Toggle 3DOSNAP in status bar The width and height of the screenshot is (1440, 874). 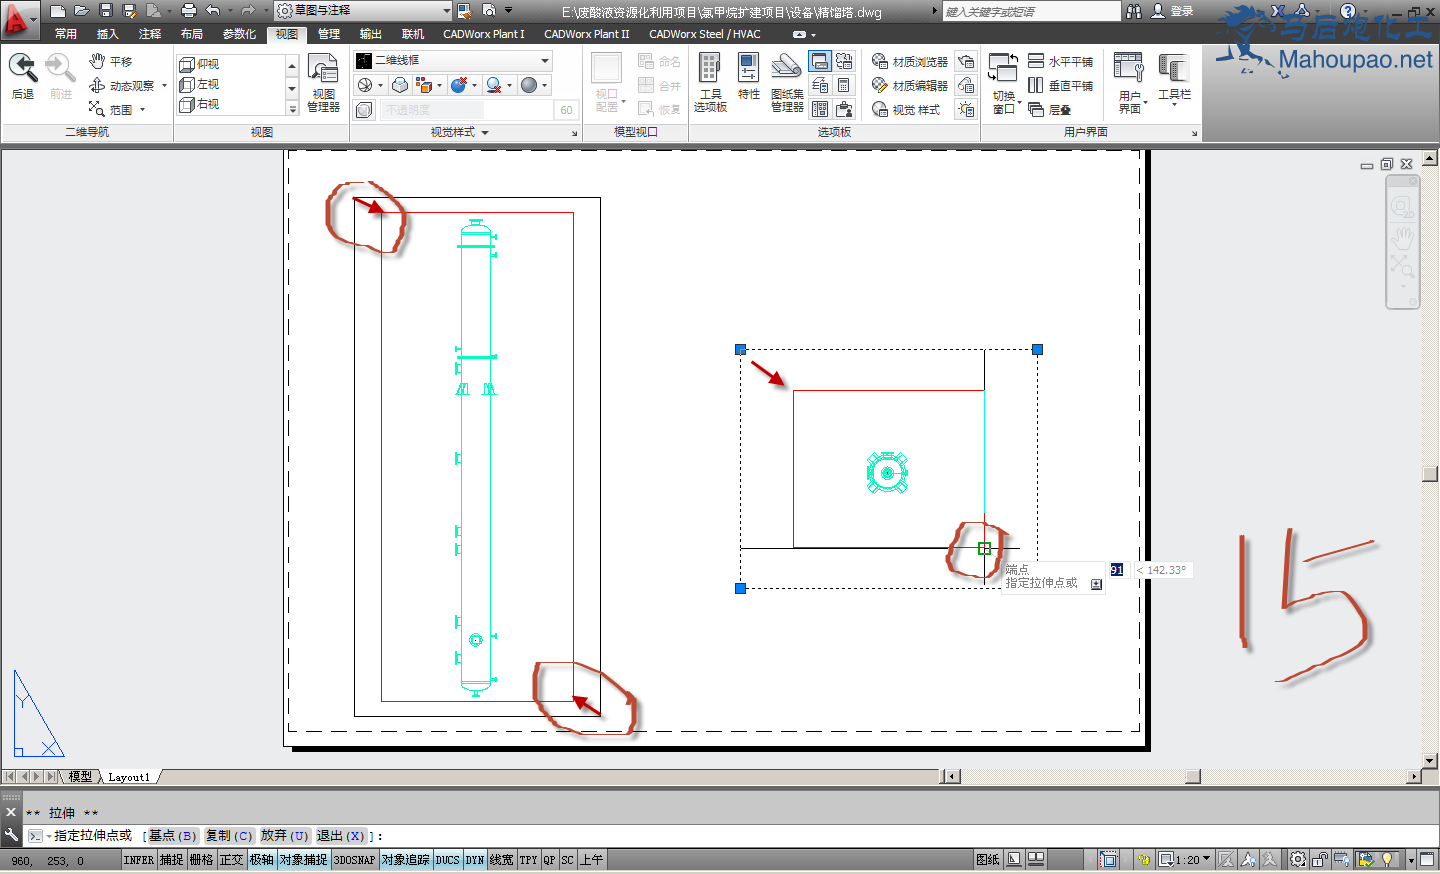coord(354,860)
